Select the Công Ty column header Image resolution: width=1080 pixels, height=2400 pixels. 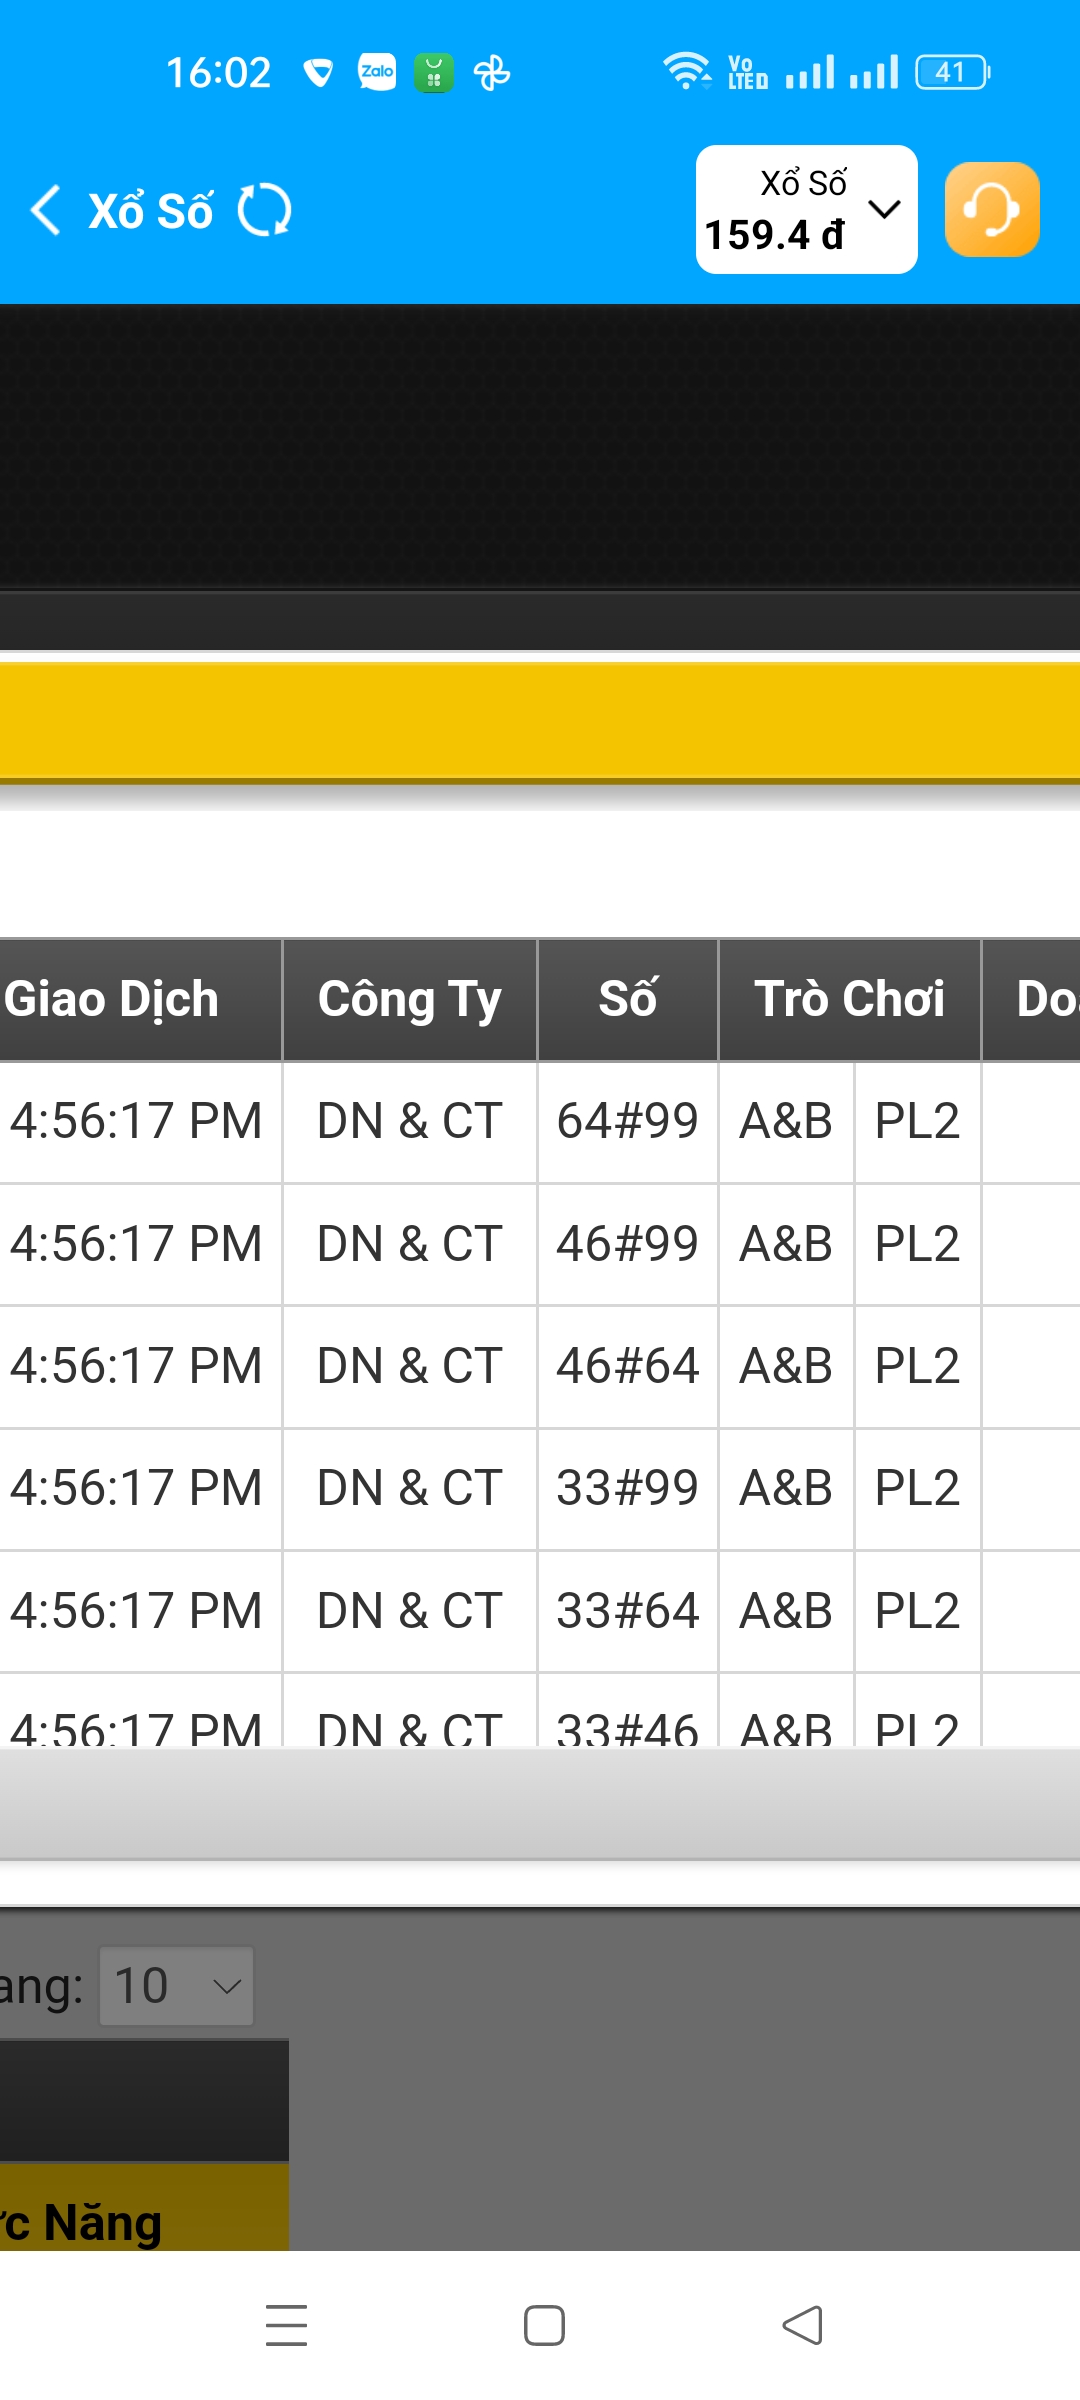click(x=410, y=999)
